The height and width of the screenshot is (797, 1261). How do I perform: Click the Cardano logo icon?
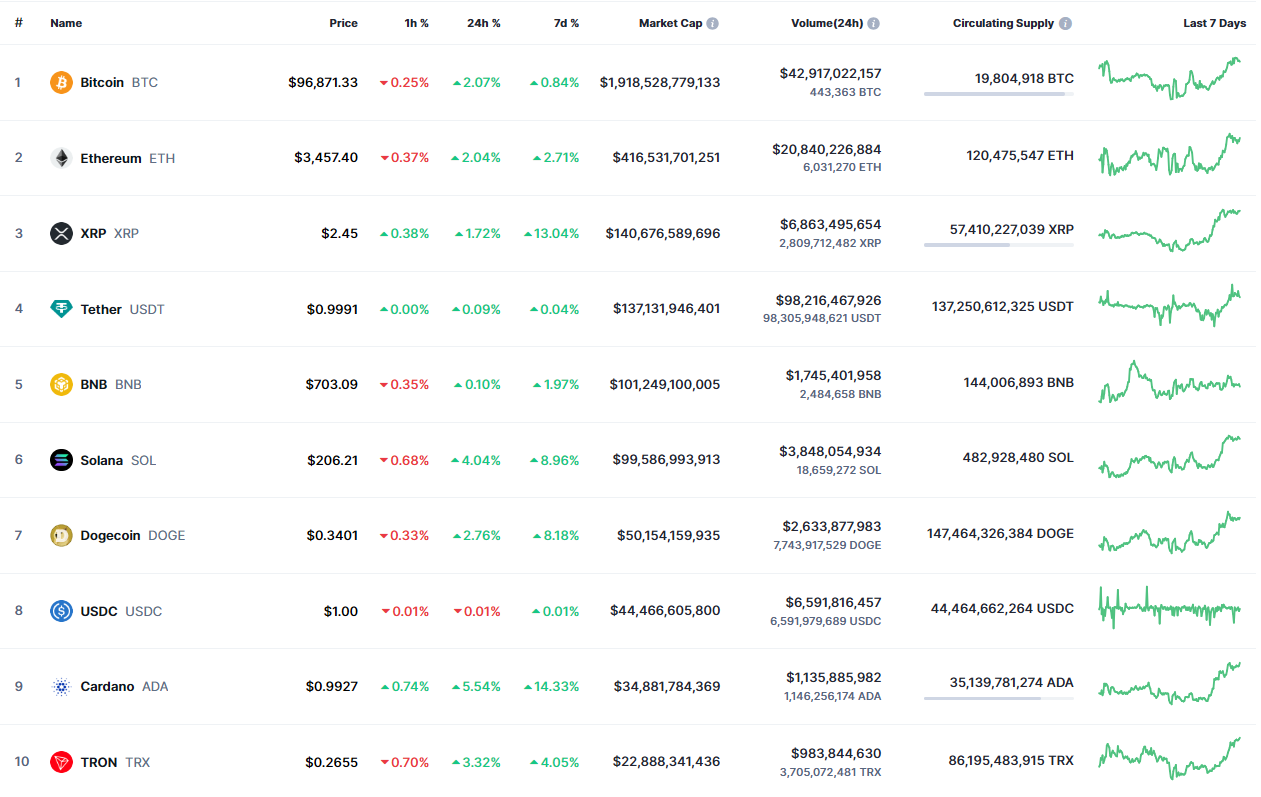click(62, 686)
